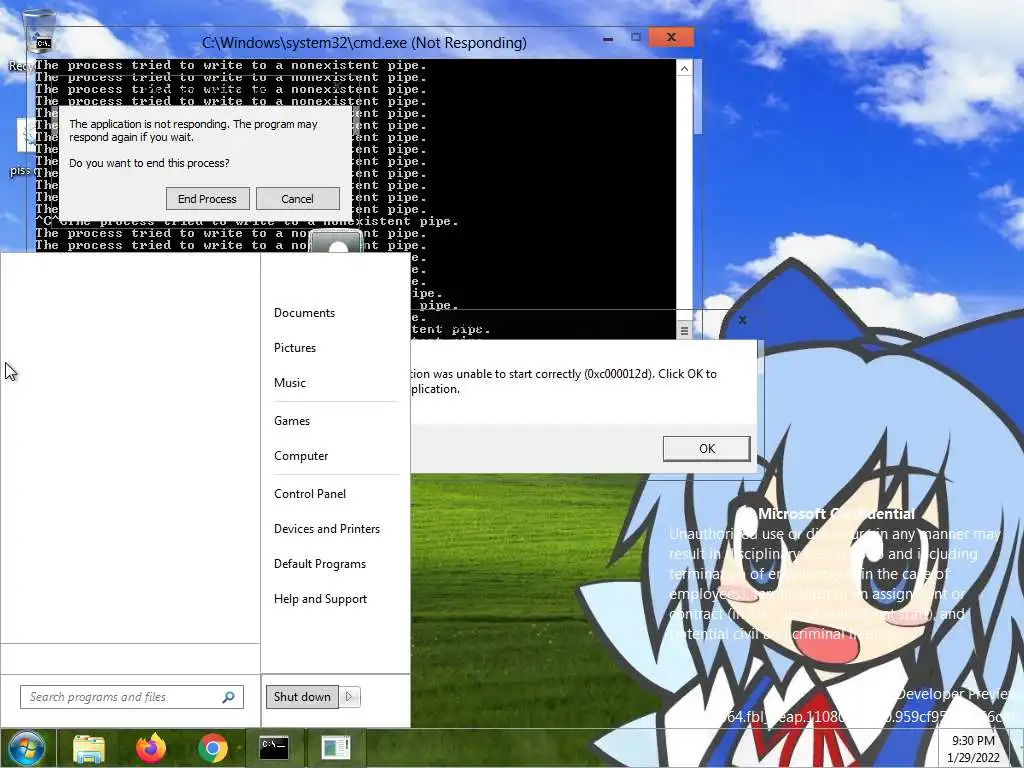
Task: Launch Firefox from the taskbar
Action: pyautogui.click(x=151, y=748)
